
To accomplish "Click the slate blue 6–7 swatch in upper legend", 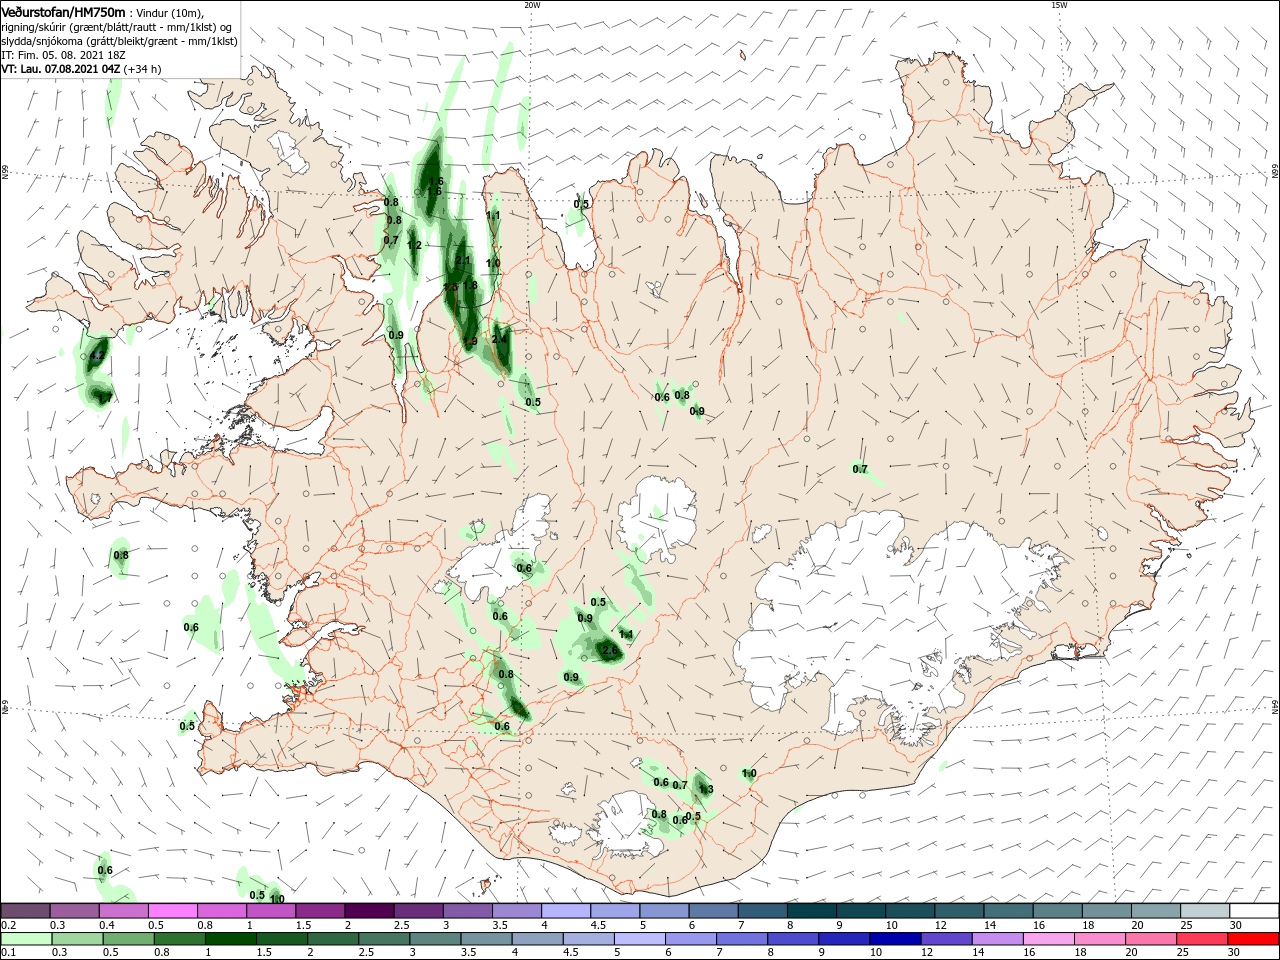I will 713,911.
